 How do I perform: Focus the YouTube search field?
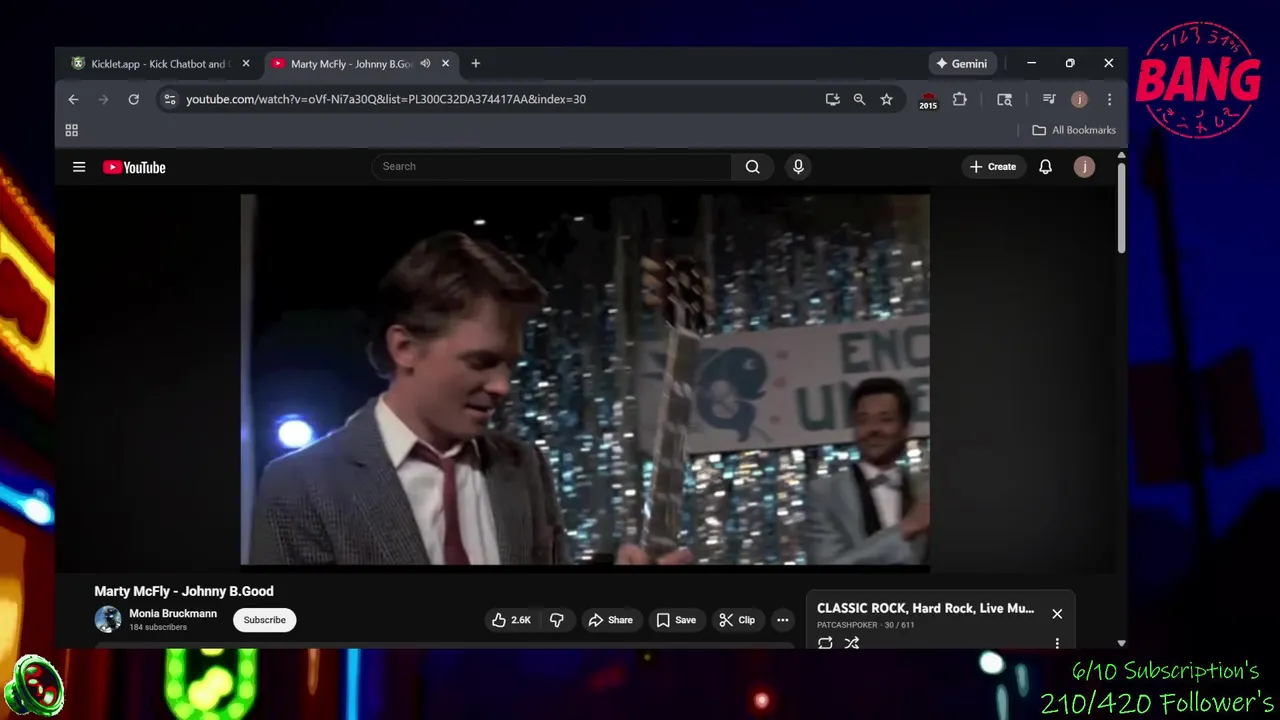pos(552,167)
